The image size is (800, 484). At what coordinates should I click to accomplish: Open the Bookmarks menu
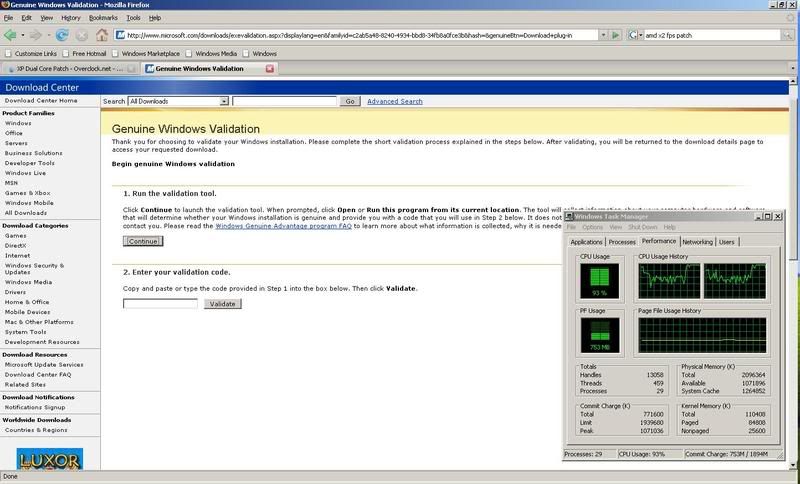point(102,18)
